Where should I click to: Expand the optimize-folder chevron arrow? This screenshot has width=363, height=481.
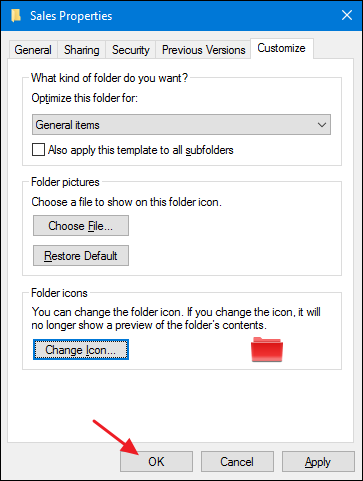(322, 125)
